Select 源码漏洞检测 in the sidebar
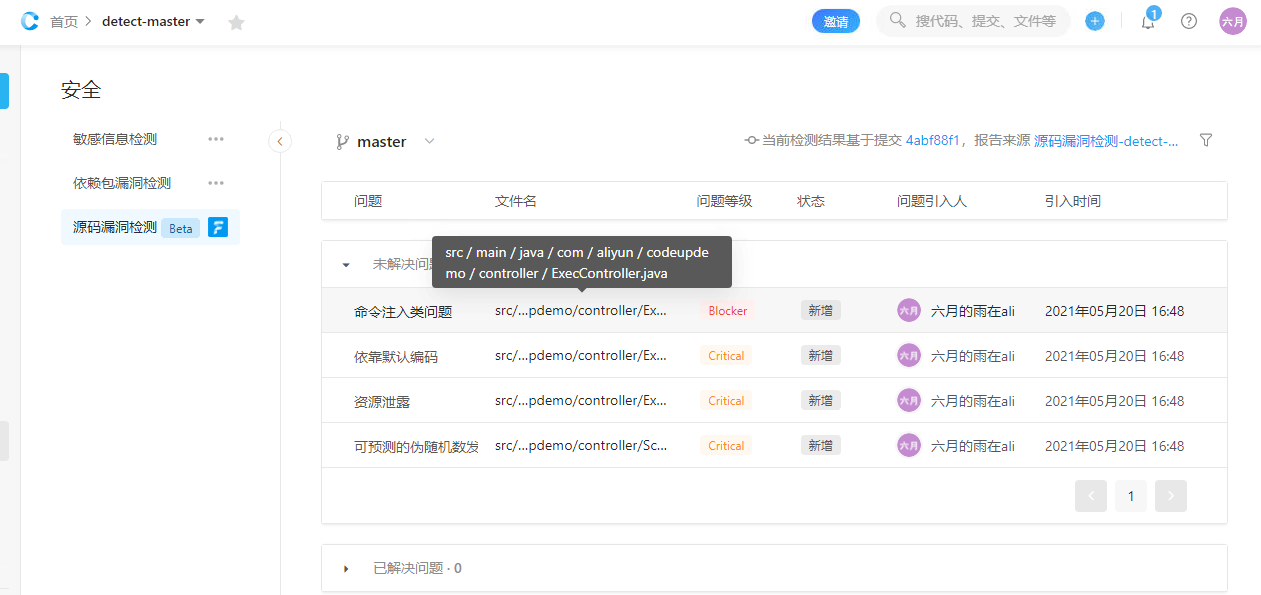The height and width of the screenshot is (595, 1261). point(115,227)
